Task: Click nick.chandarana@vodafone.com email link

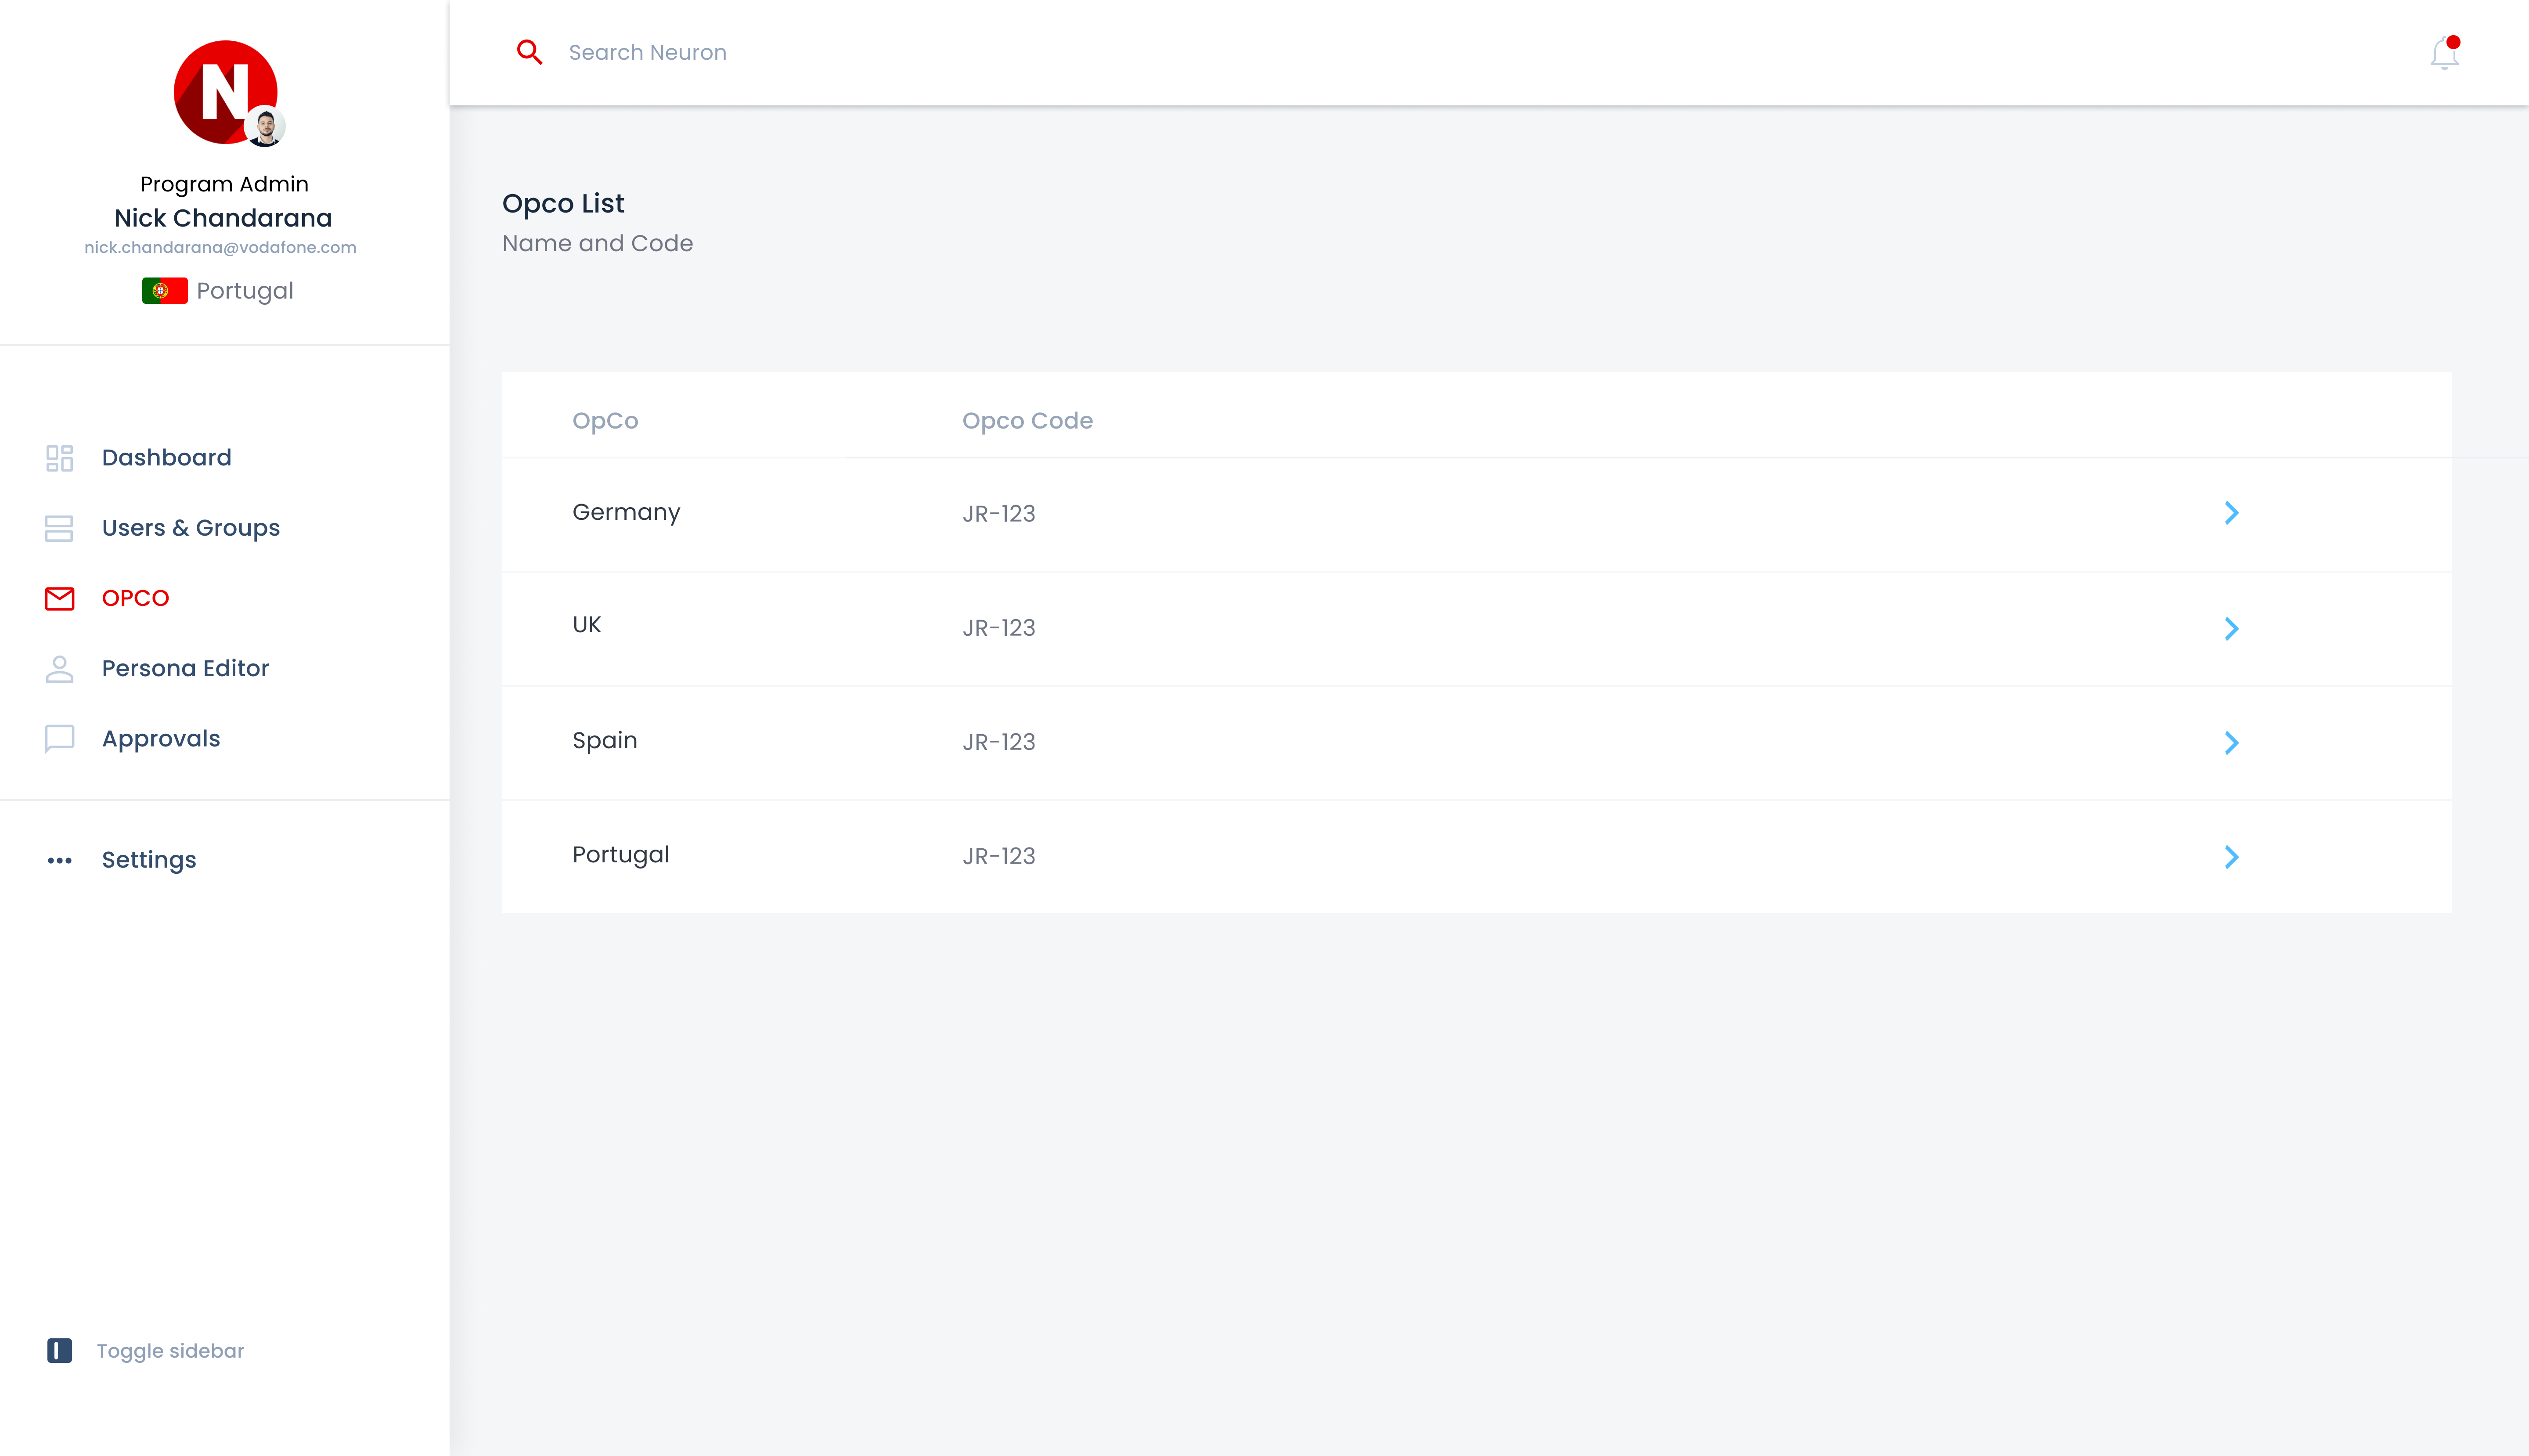Action: click(x=220, y=247)
